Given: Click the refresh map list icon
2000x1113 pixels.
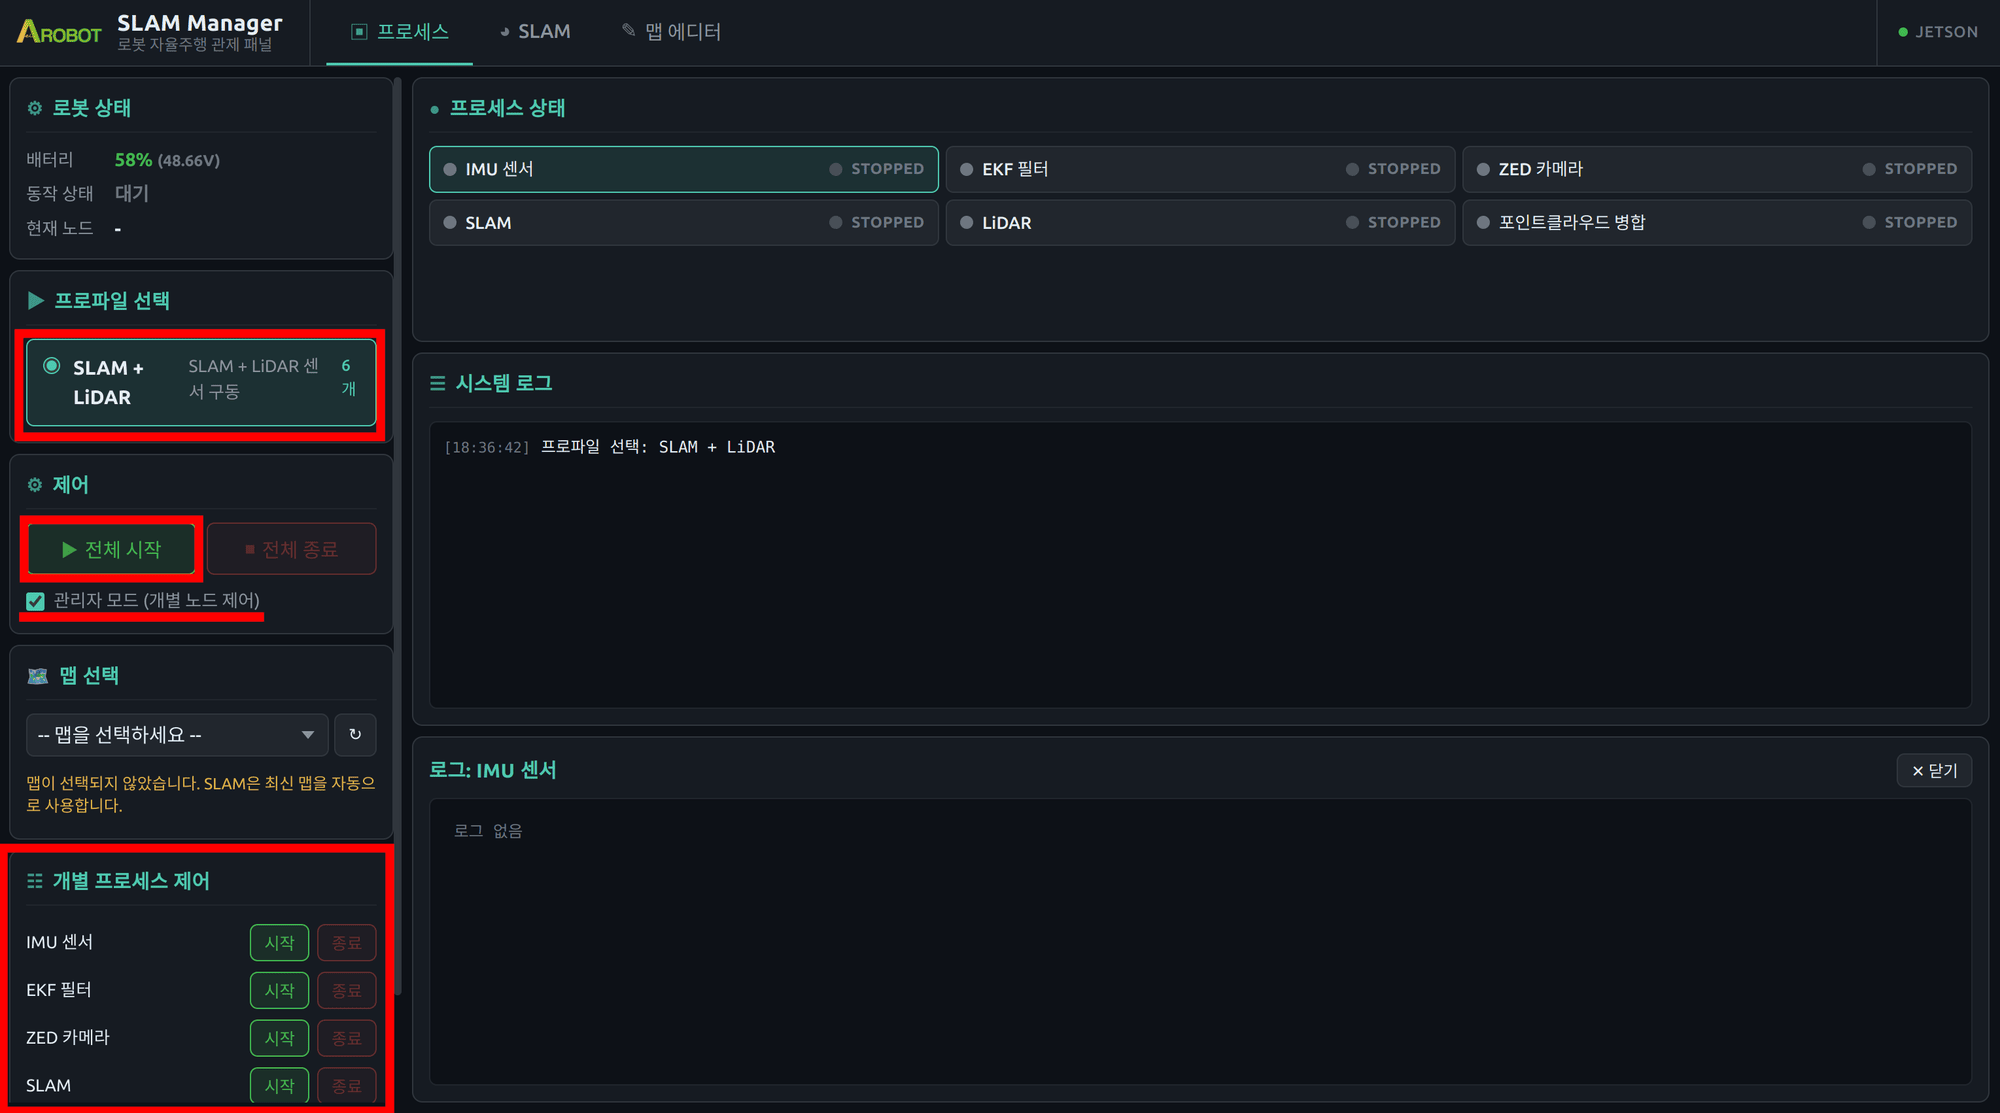Looking at the screenshot, I should coord(355,734).
